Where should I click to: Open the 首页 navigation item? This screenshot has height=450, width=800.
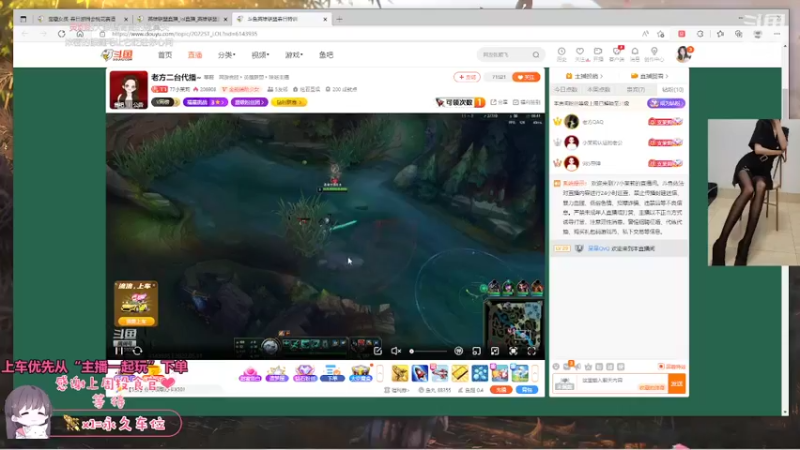point(165,55)
